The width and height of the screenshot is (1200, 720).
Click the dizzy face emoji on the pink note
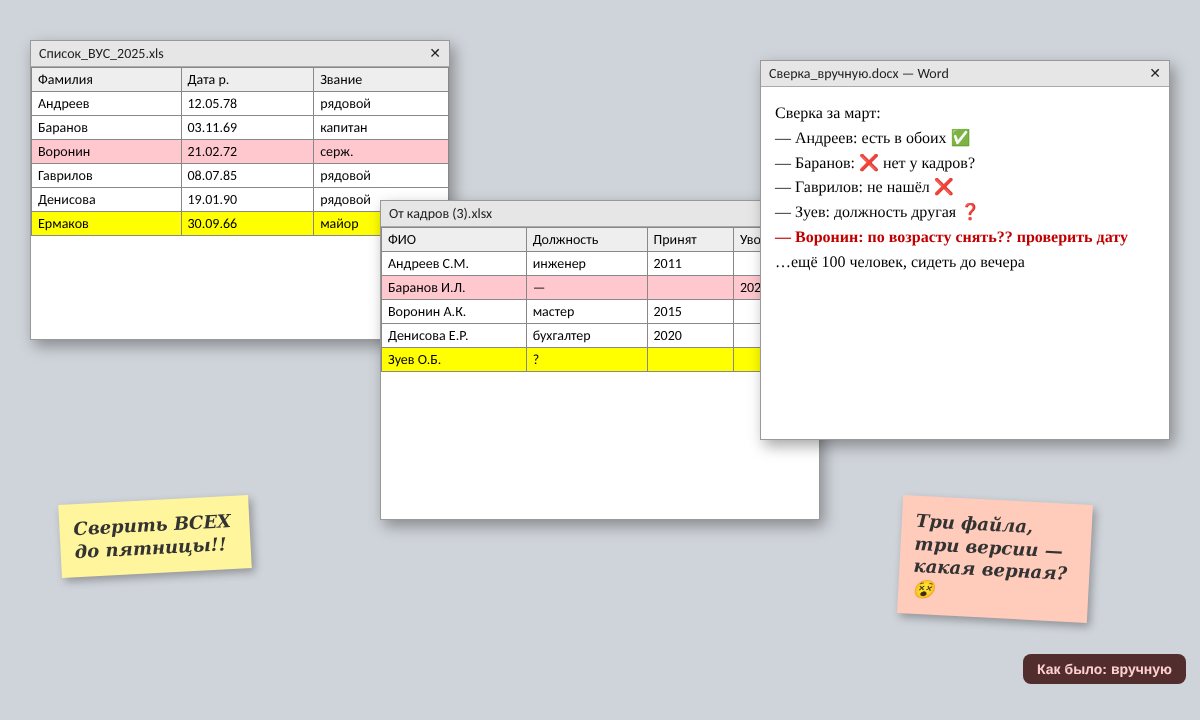925,590
